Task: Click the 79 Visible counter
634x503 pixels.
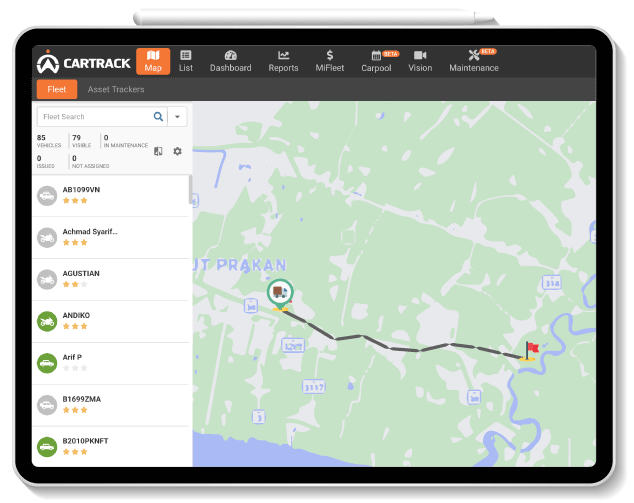Action: pos(81,141)
